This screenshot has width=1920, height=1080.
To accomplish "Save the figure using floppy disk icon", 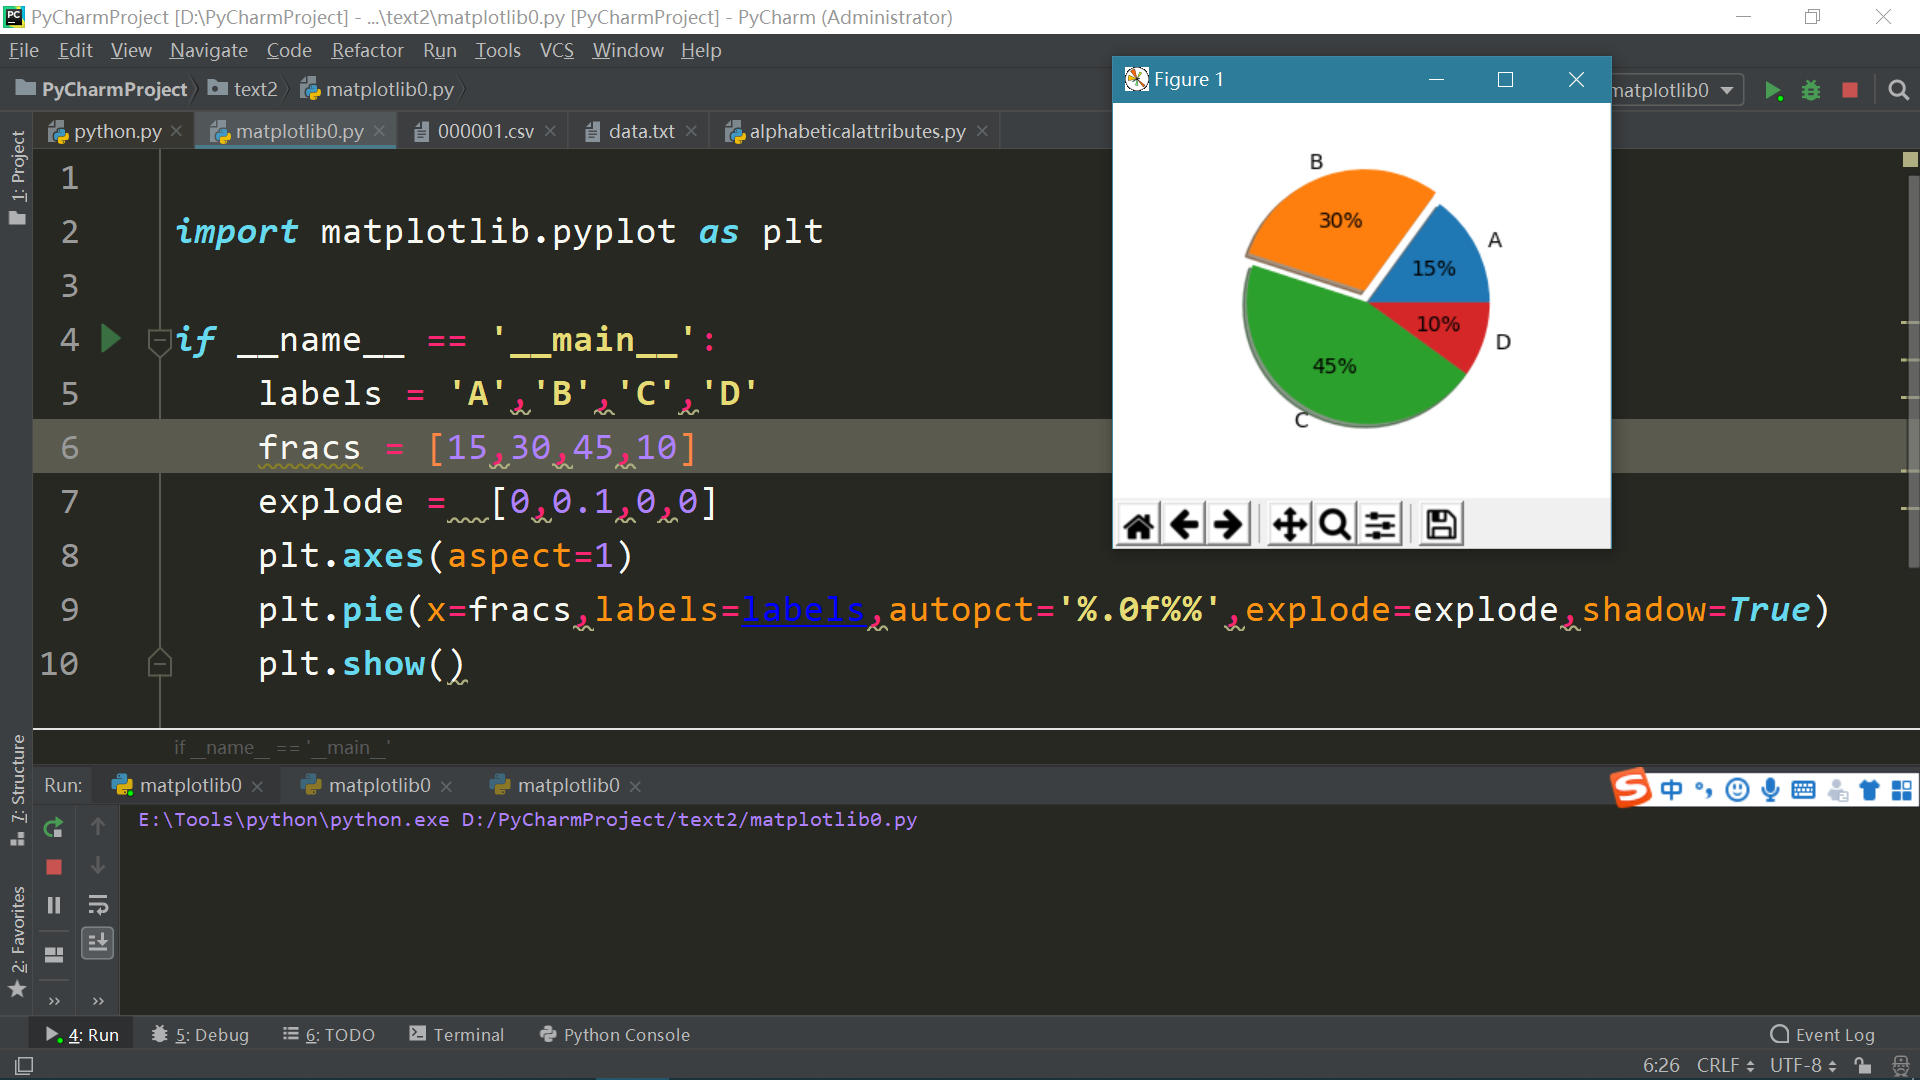I will (x=1441, y=524).
